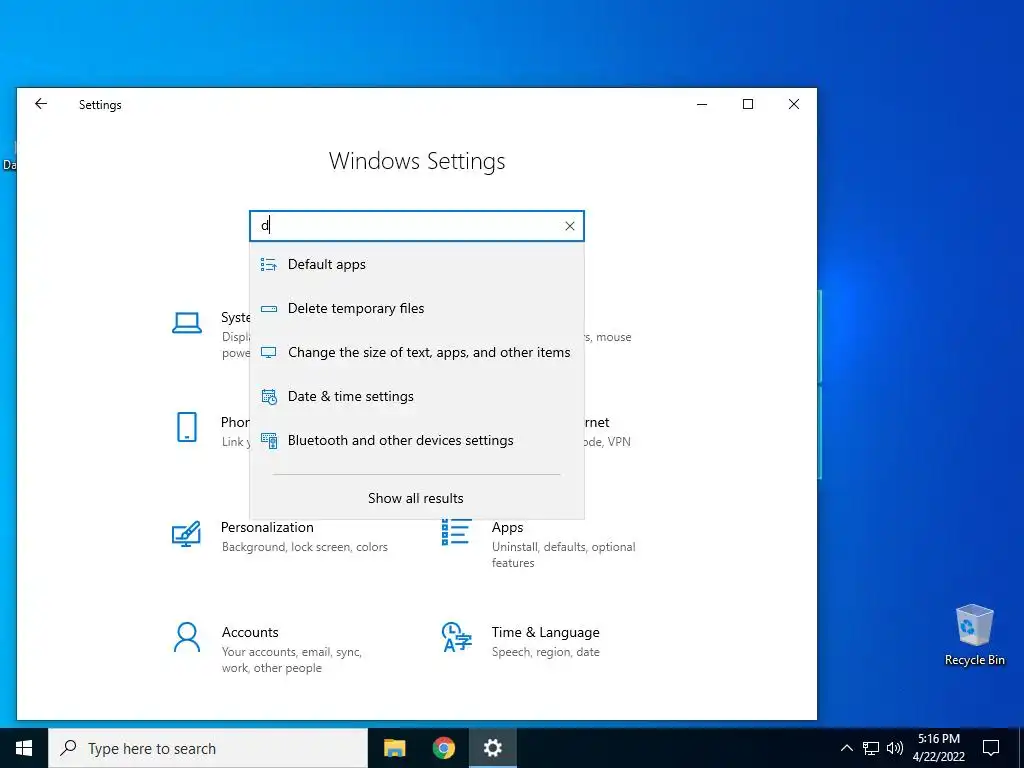
Task: Launch Google Chrome from the taskbar
Action: 443,748
